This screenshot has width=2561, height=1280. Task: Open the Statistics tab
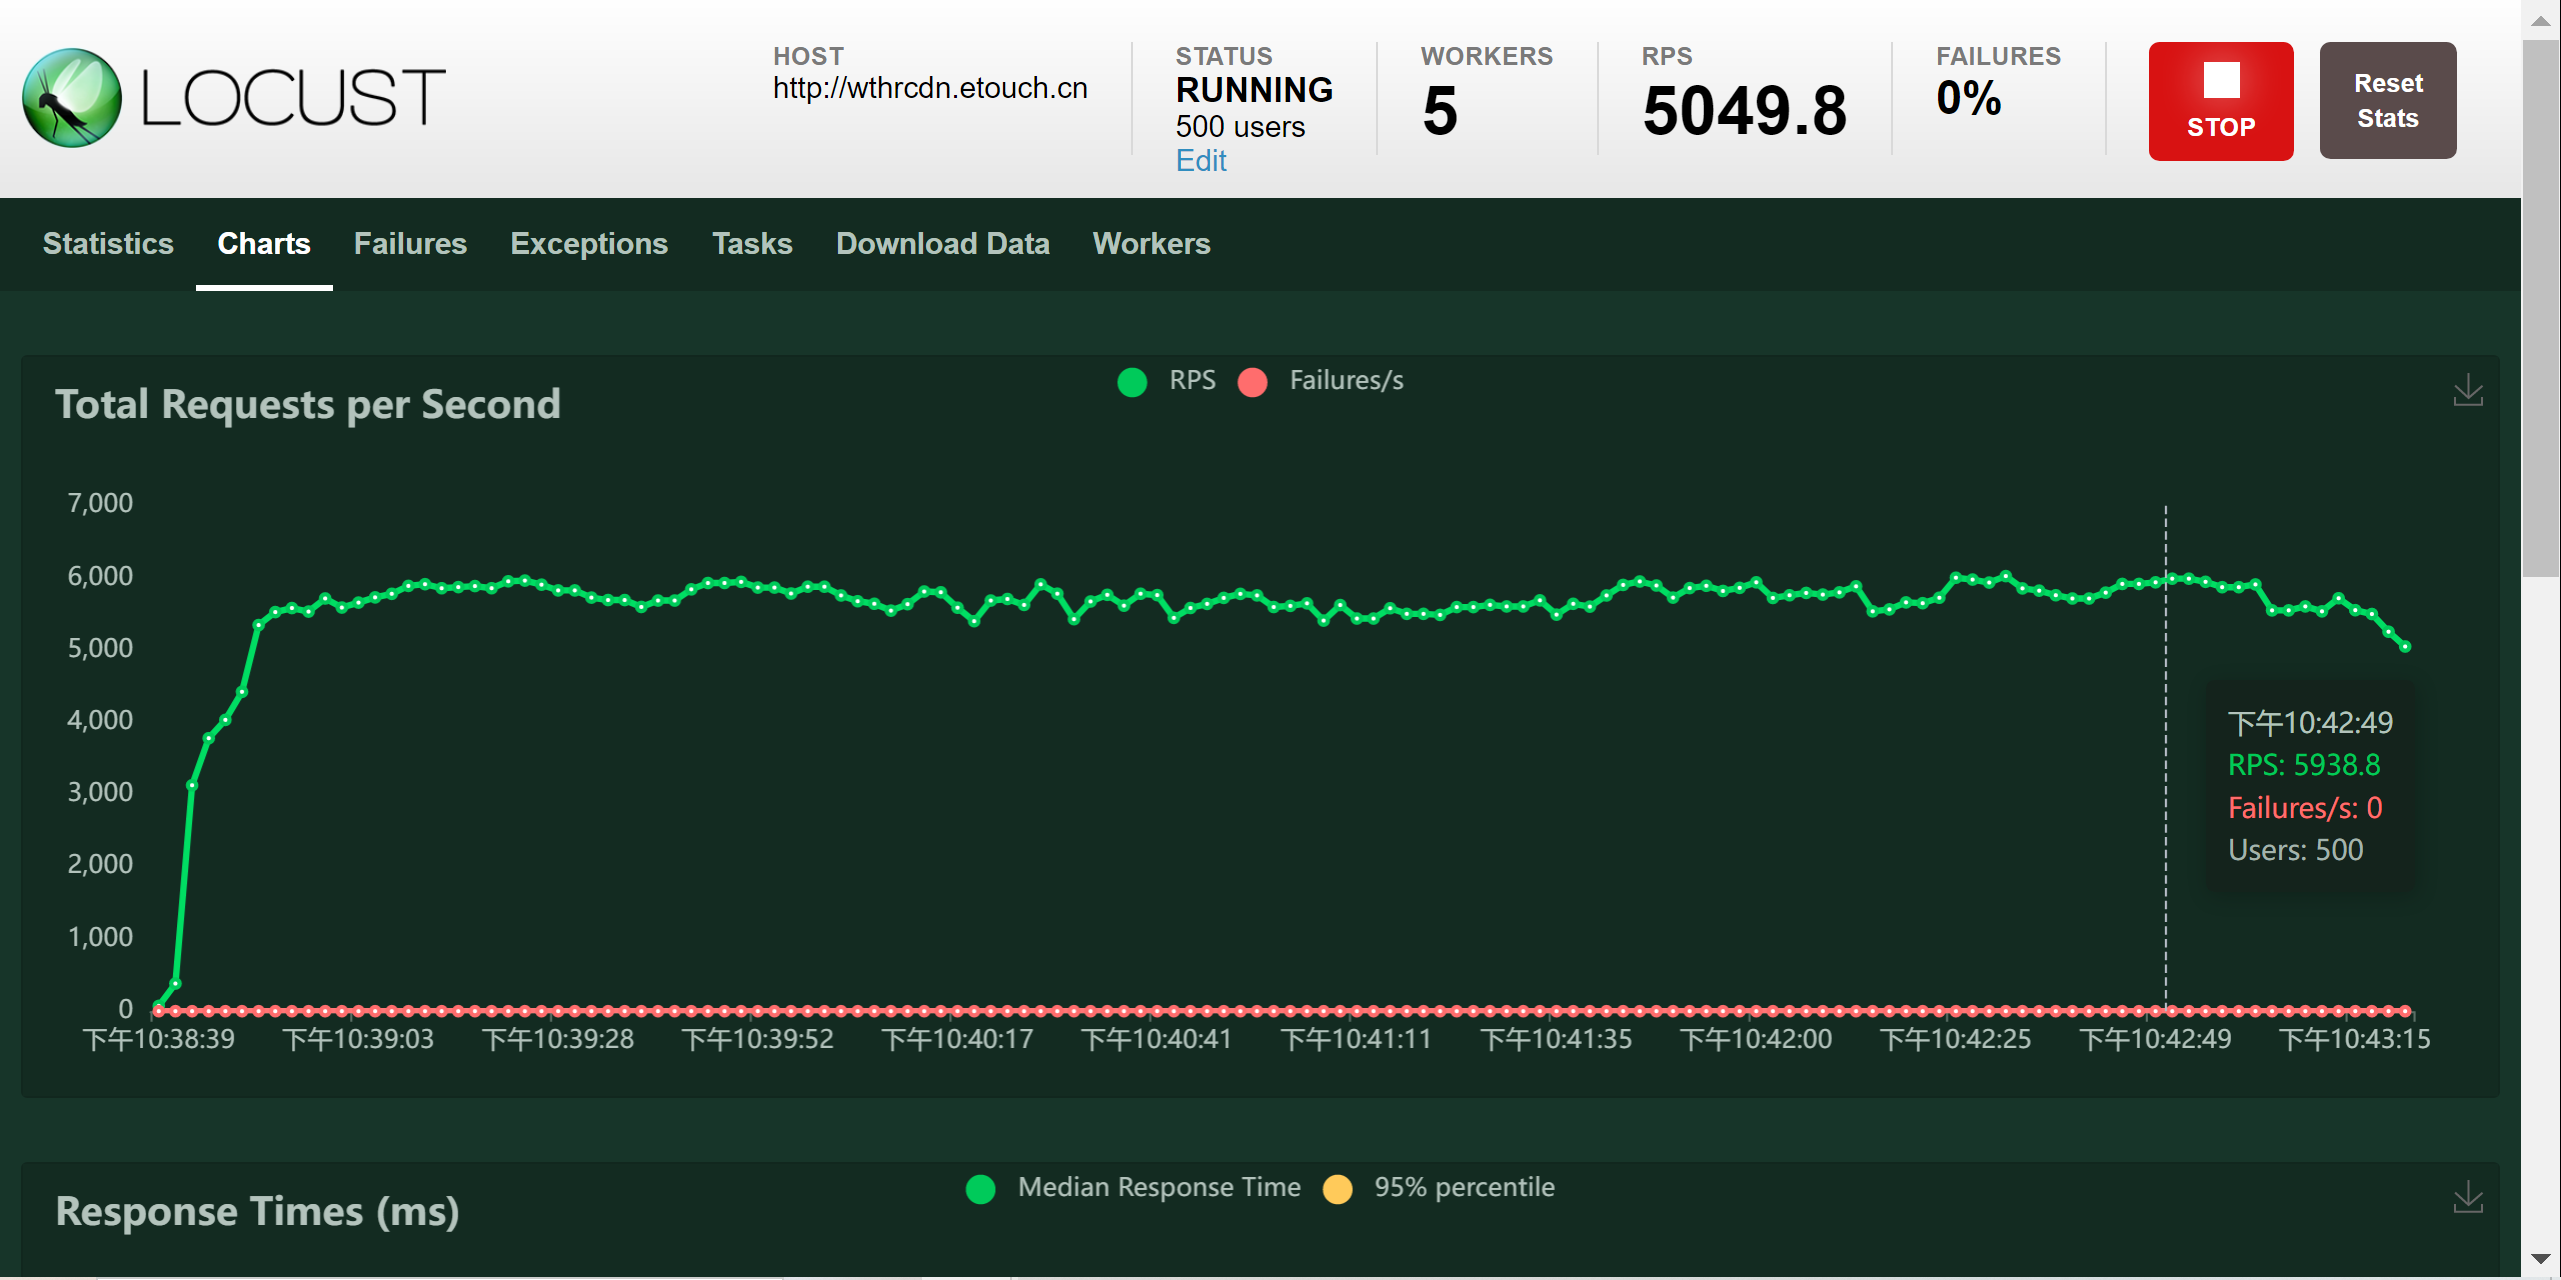[108, 244]
